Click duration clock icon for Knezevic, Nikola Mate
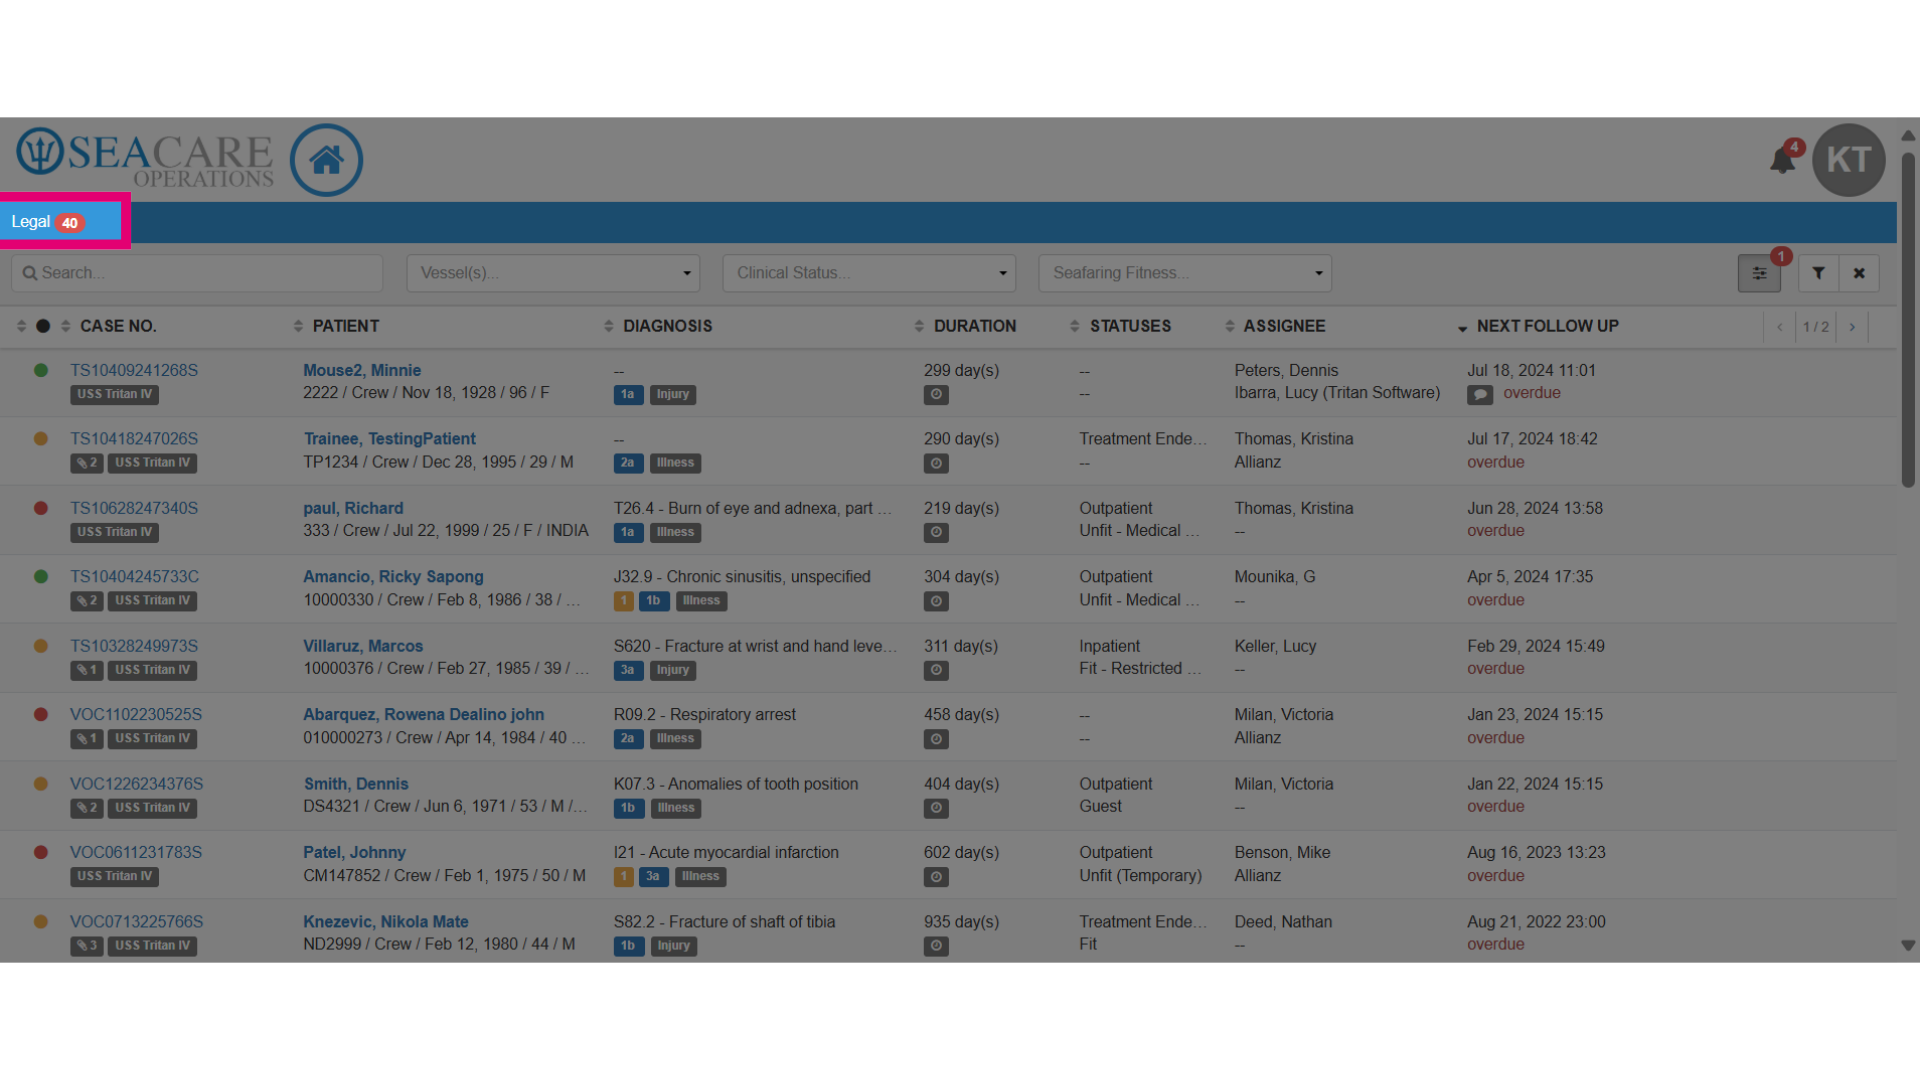 pos(936,946)
